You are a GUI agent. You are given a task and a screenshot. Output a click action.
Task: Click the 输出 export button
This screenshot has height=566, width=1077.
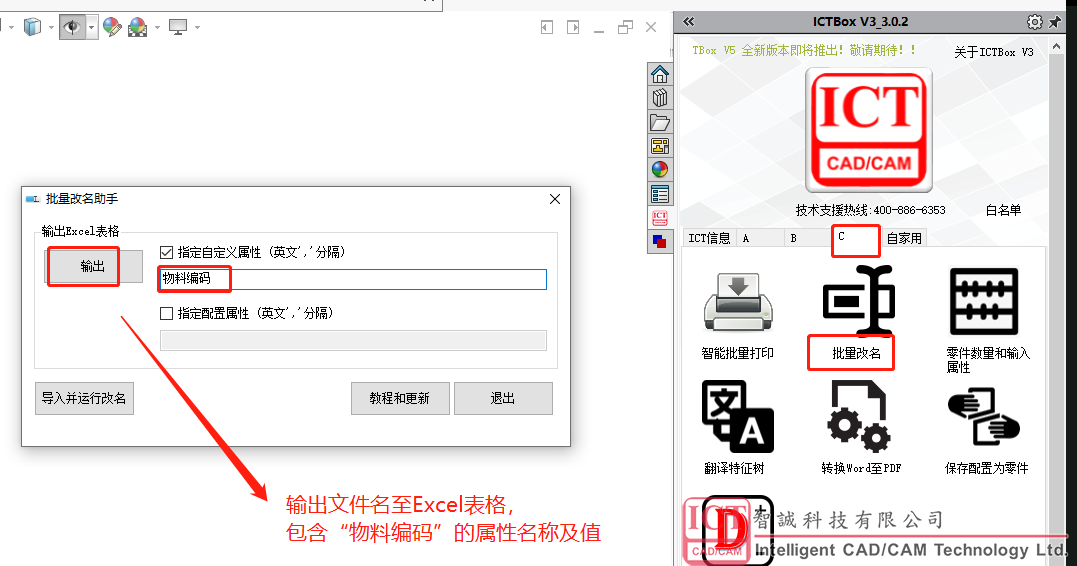pyautogui.click(x=93, y=267)
